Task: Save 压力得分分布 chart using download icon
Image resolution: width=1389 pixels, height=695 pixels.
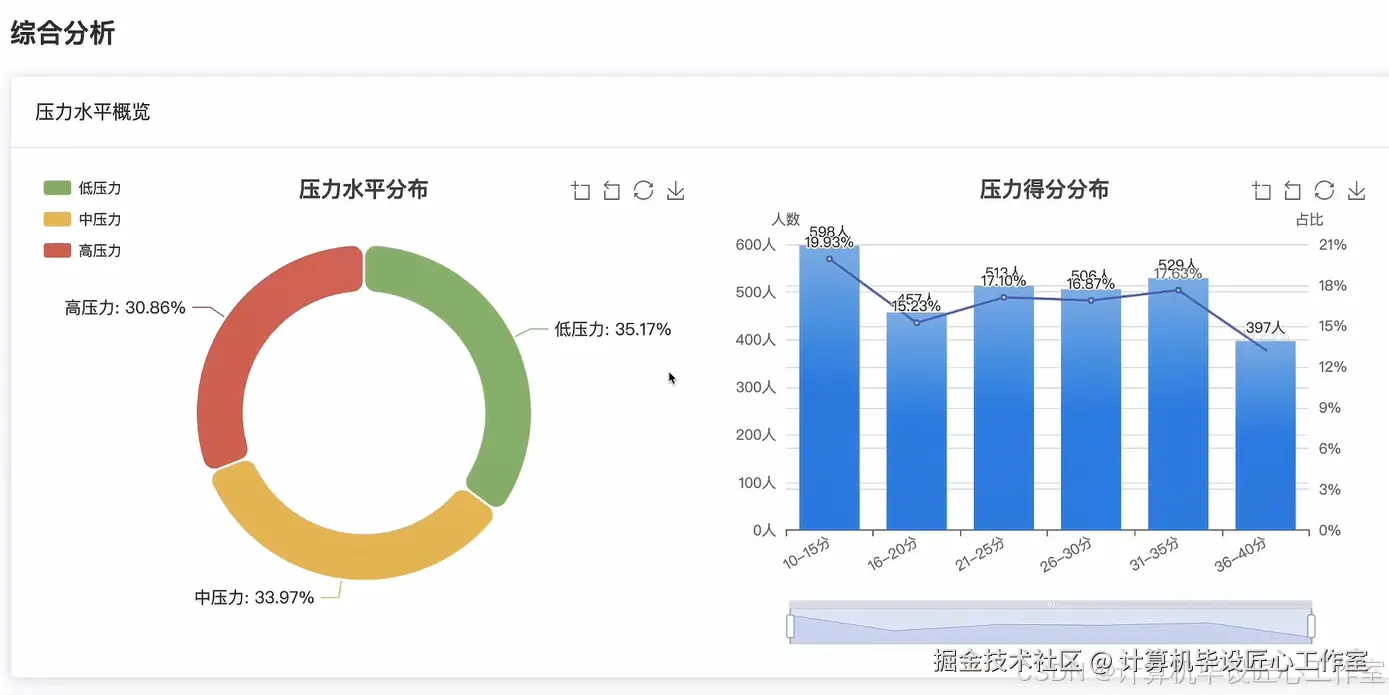Action: click(1357, 190)
